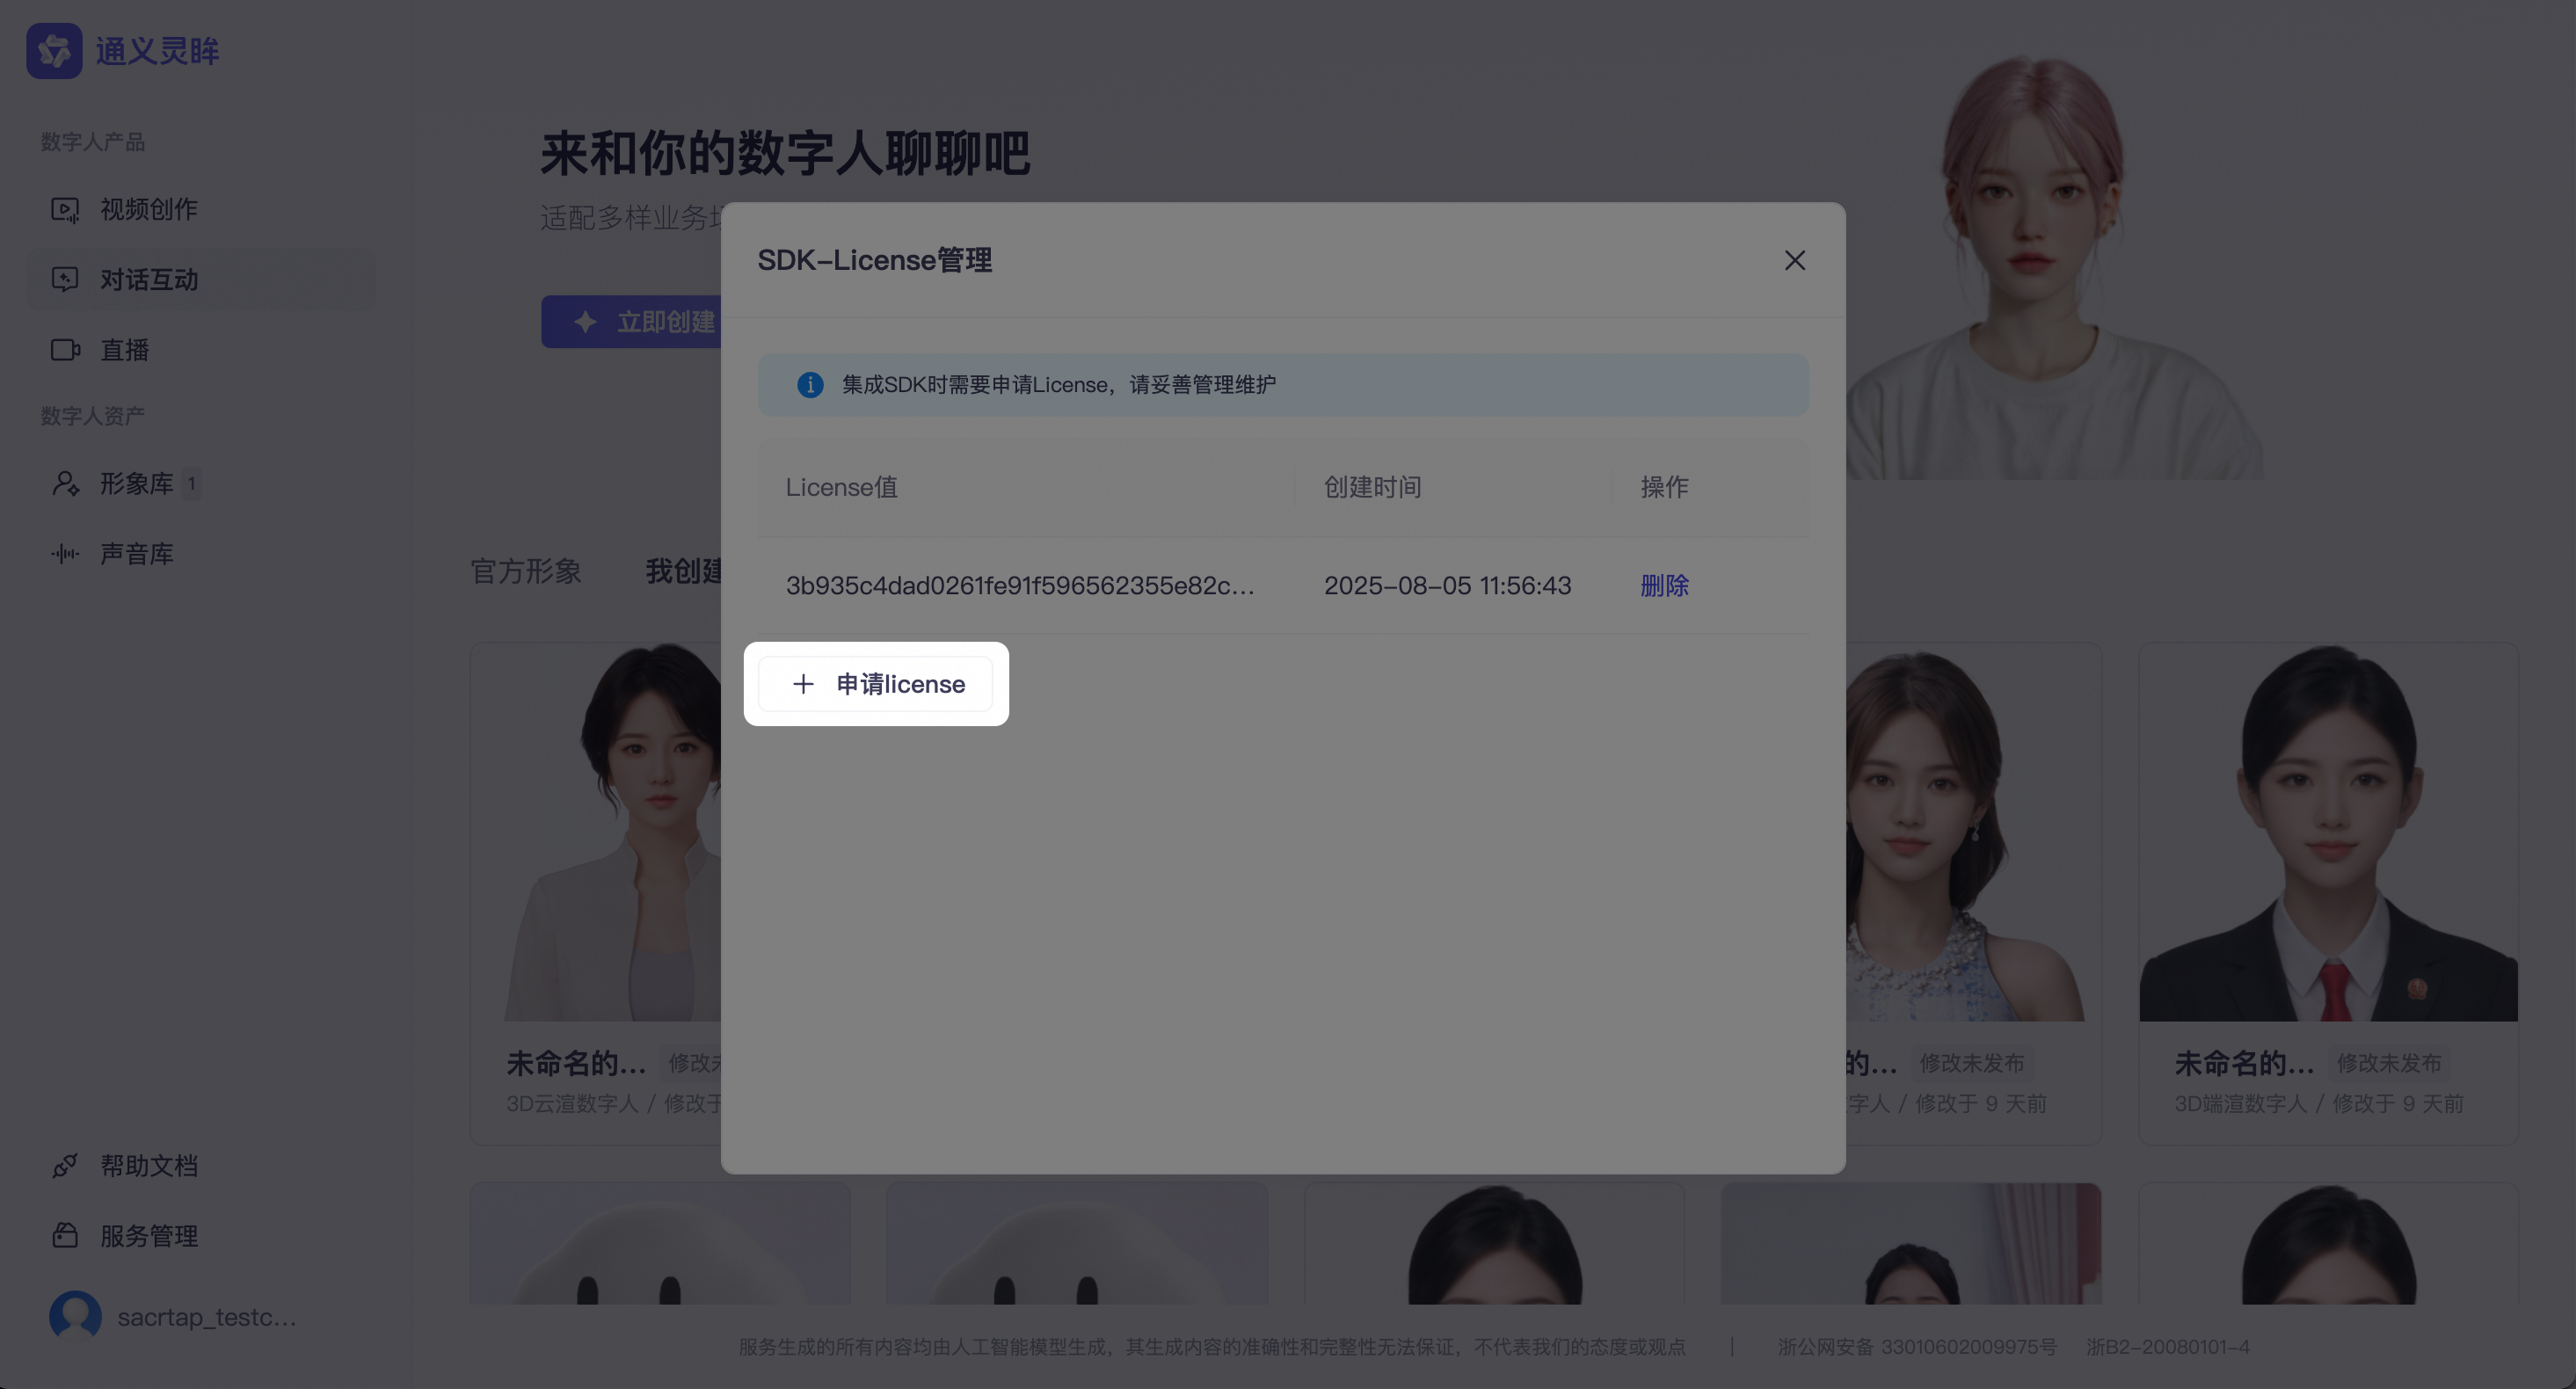This screenshot has width=2576, height=1389.
Task: Click the 来和你的数字人聊聊吧 heading
Action: click(x=785, y=153)
